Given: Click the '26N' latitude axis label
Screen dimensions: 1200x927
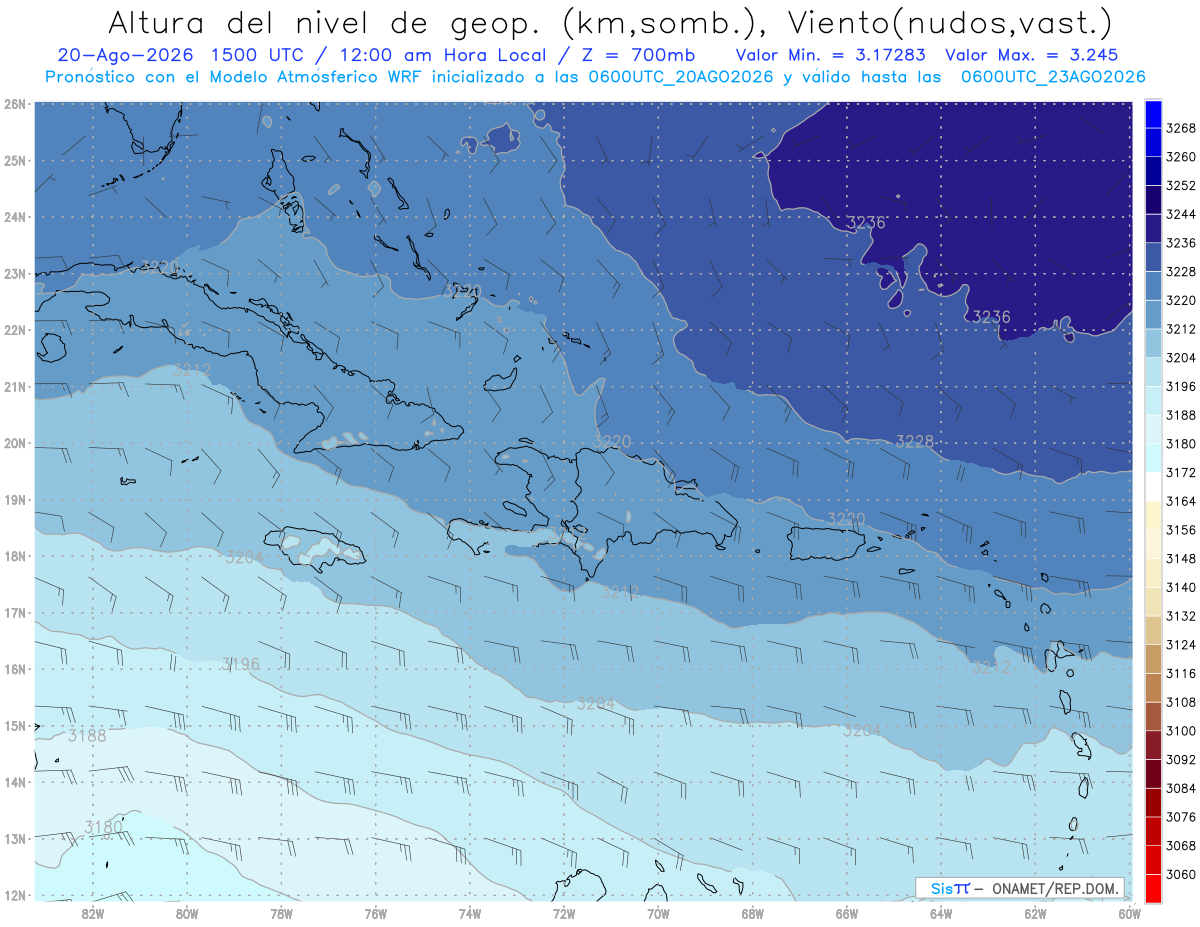Looking at the screenshot, I should [x=15, y=104].
